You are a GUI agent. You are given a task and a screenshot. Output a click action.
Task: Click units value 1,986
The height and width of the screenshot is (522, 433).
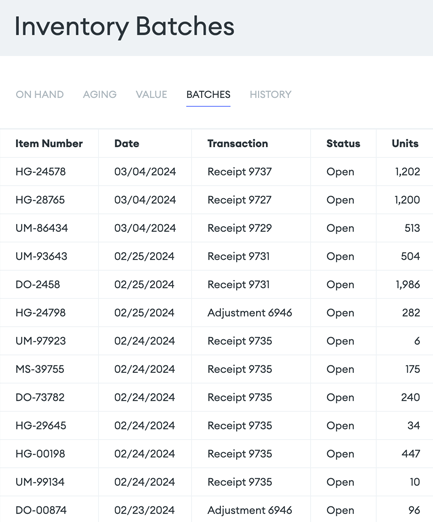(x=408, y=284)
